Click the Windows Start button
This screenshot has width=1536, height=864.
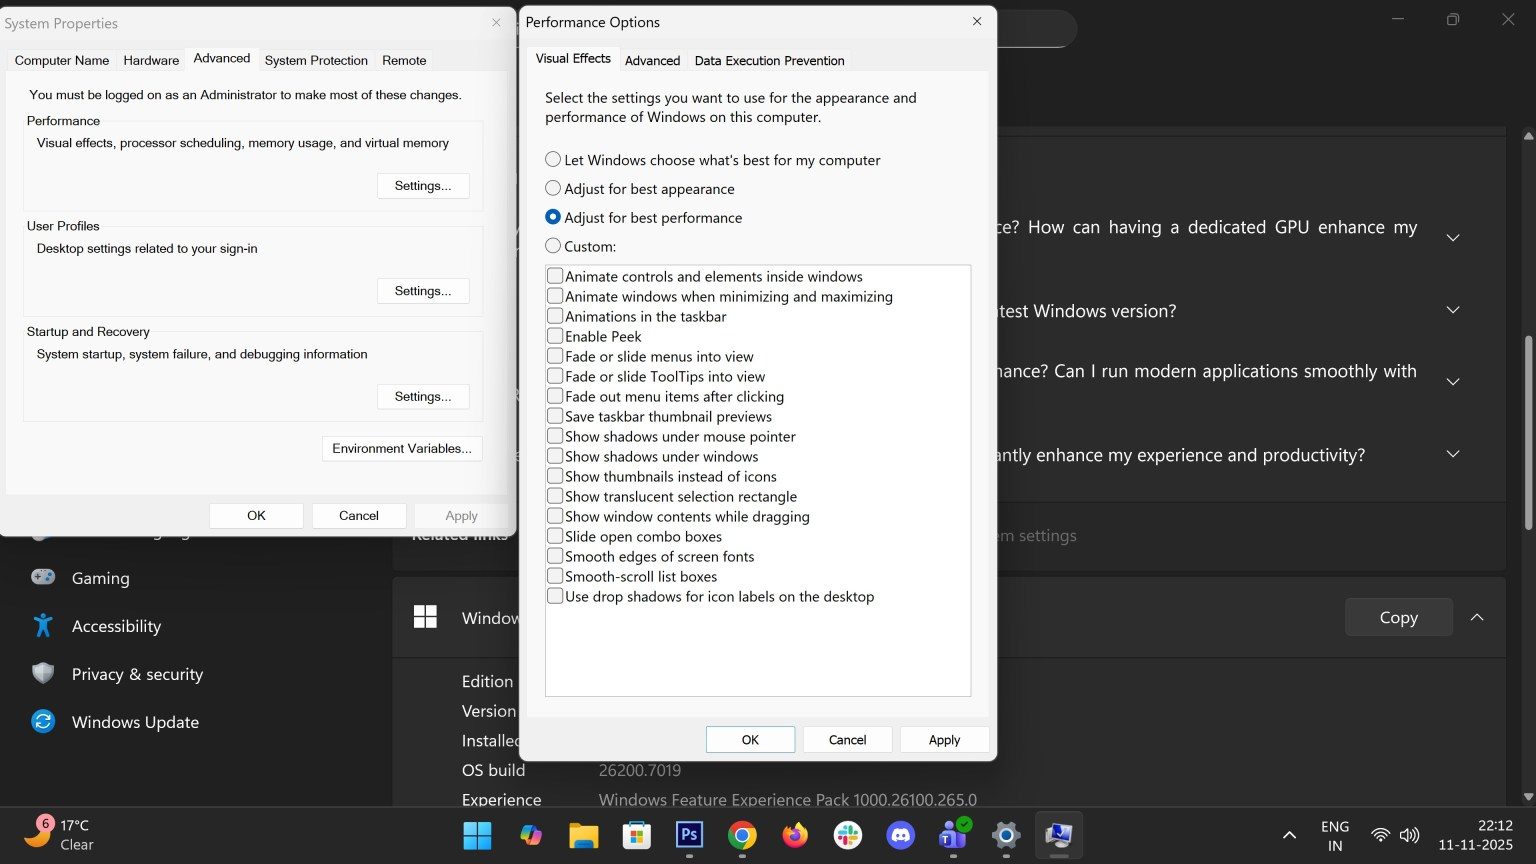477,835
